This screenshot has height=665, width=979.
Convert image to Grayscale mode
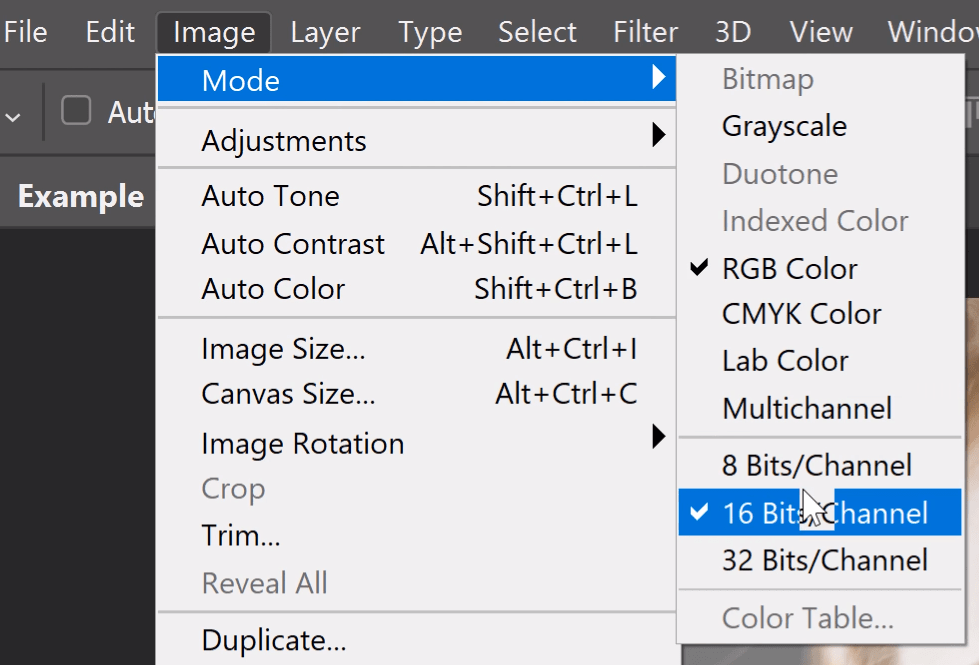pos(784,126)
